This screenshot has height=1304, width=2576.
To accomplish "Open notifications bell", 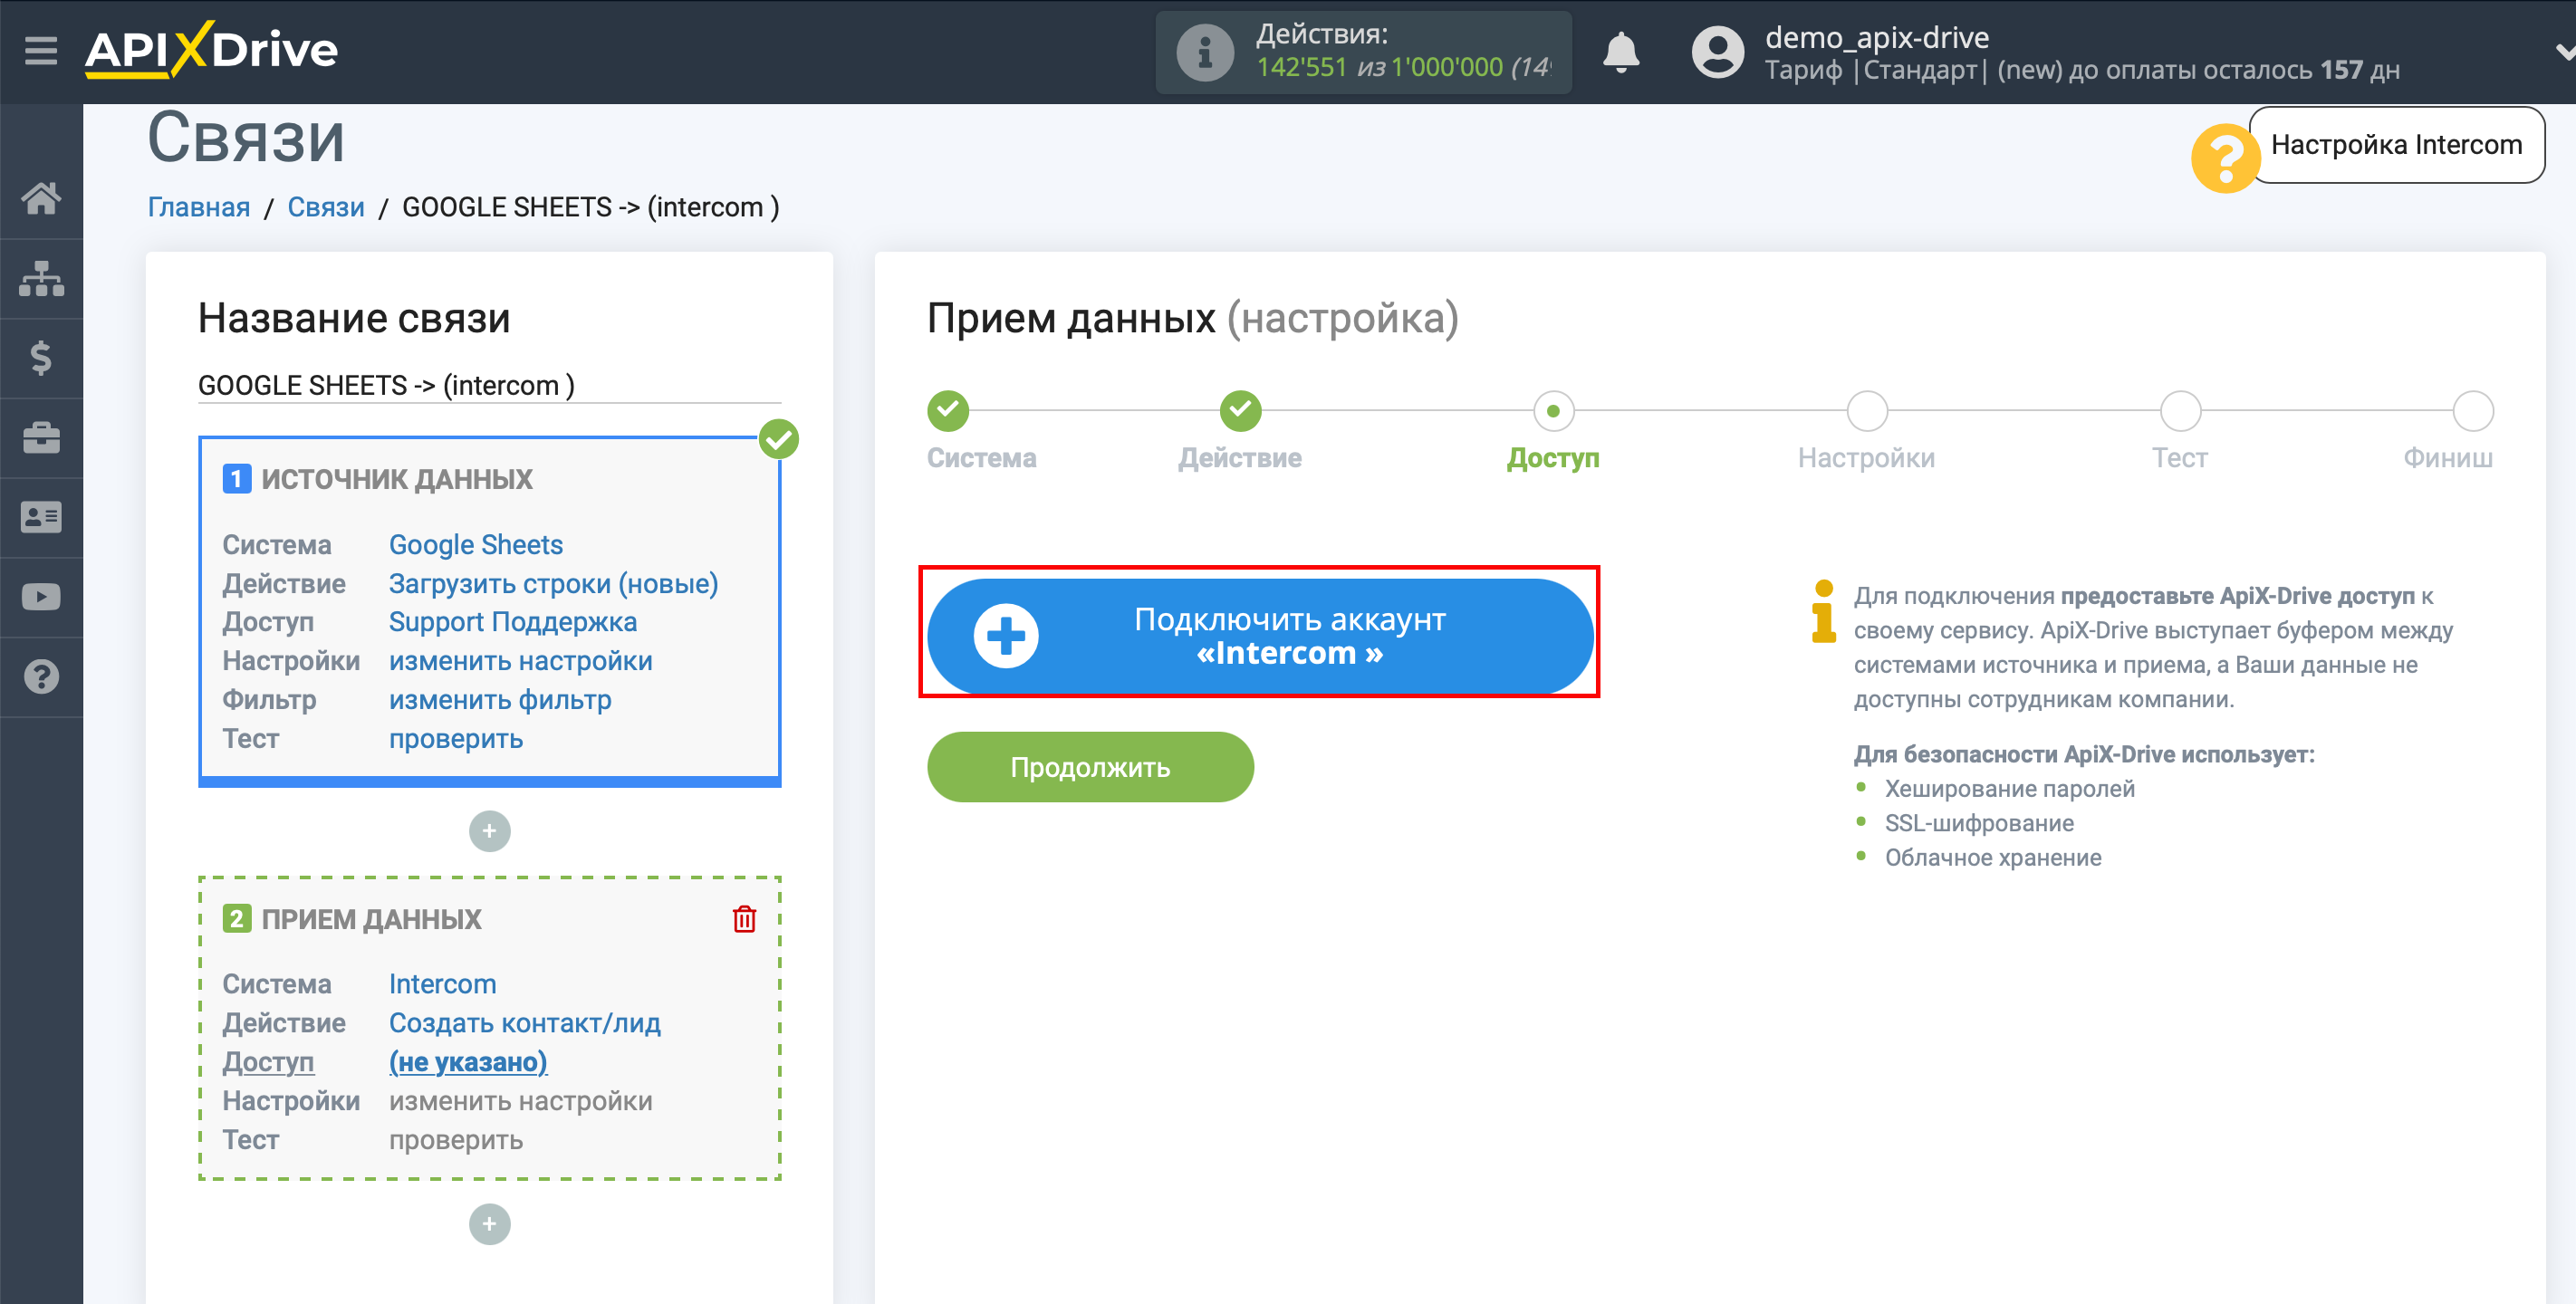I will [x=1621, y=52].
